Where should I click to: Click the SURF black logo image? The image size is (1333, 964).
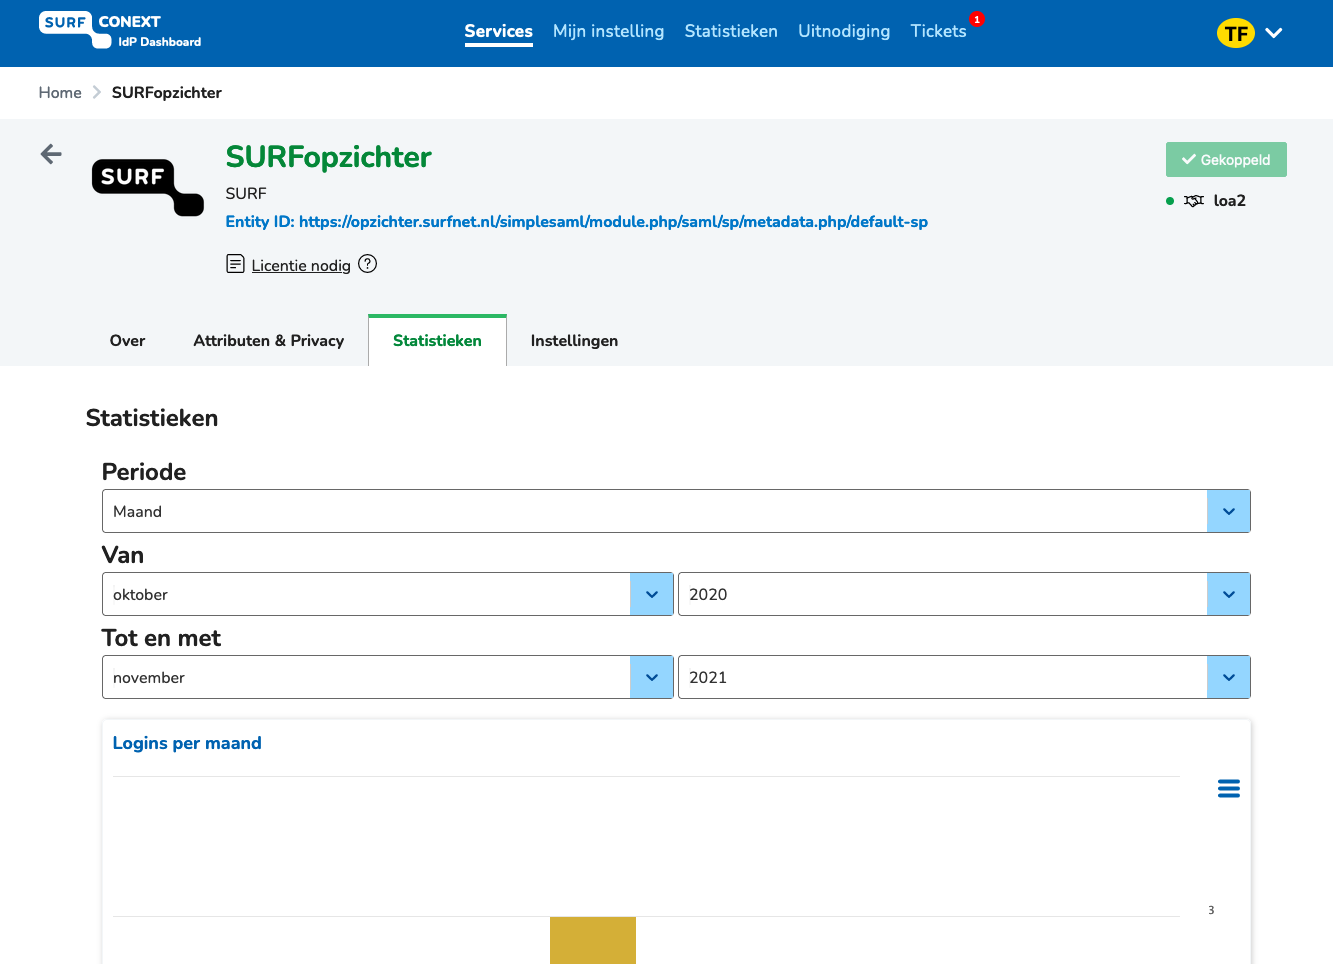point(148,187)
